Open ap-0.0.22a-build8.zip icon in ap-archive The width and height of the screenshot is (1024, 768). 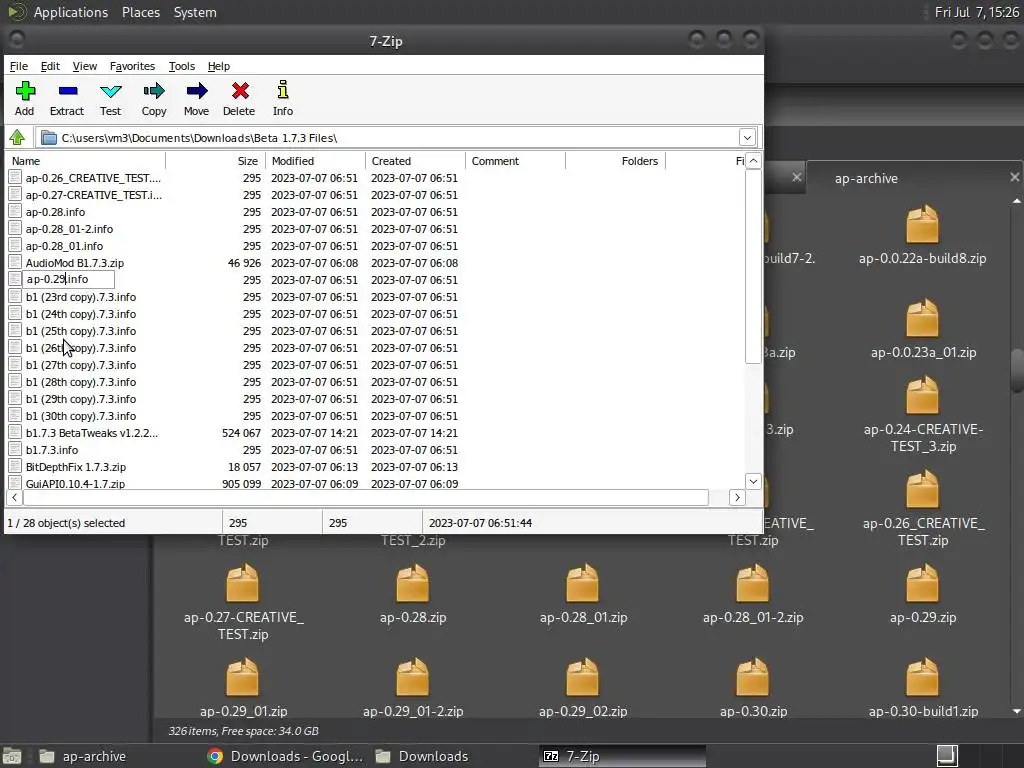pyautogui.click(x=922, y=225)
